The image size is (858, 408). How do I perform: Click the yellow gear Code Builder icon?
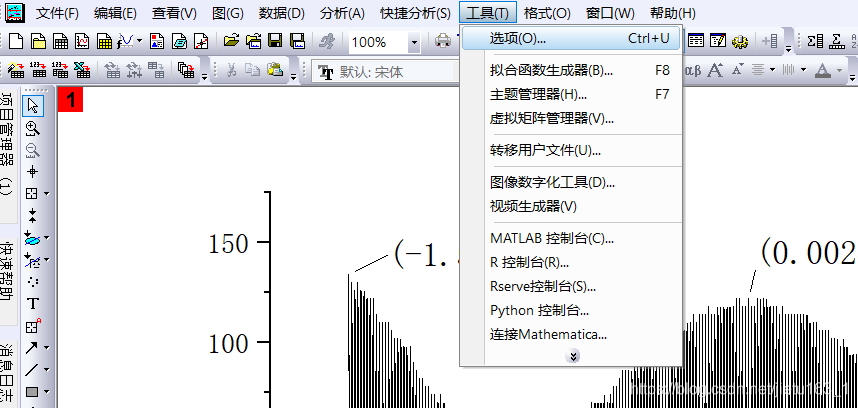(740, 41)
